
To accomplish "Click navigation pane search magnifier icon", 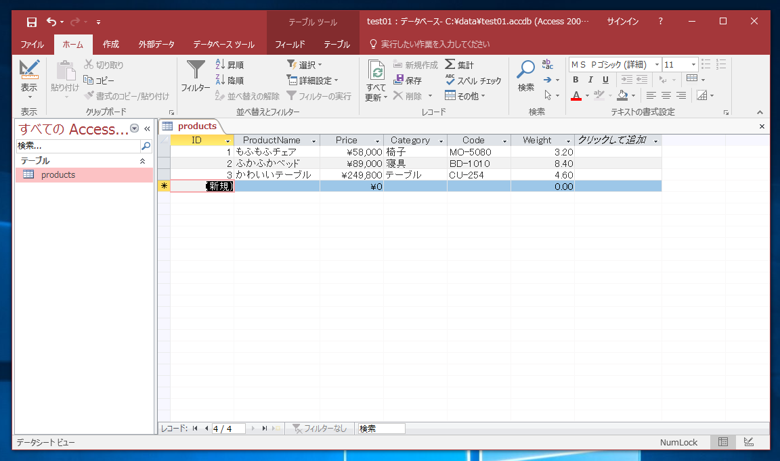I will click(x=146, y=146).
